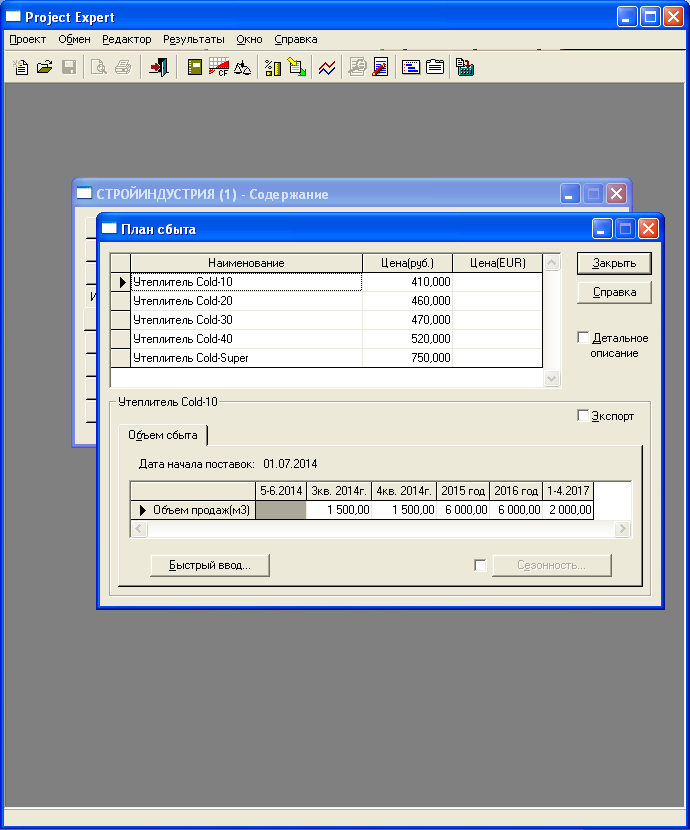Click the Объем продаж(м3) row header
690x830 pixels.
tap(193, 510)
